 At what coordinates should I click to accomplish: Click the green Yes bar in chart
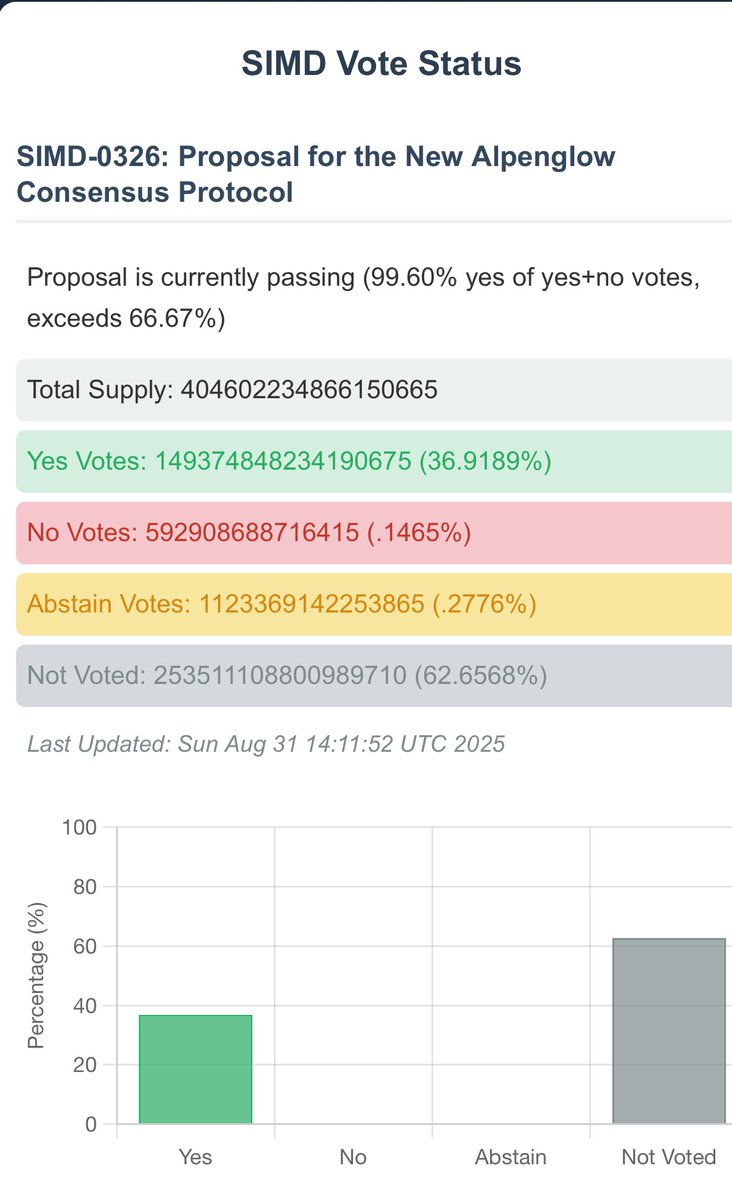196,1068
